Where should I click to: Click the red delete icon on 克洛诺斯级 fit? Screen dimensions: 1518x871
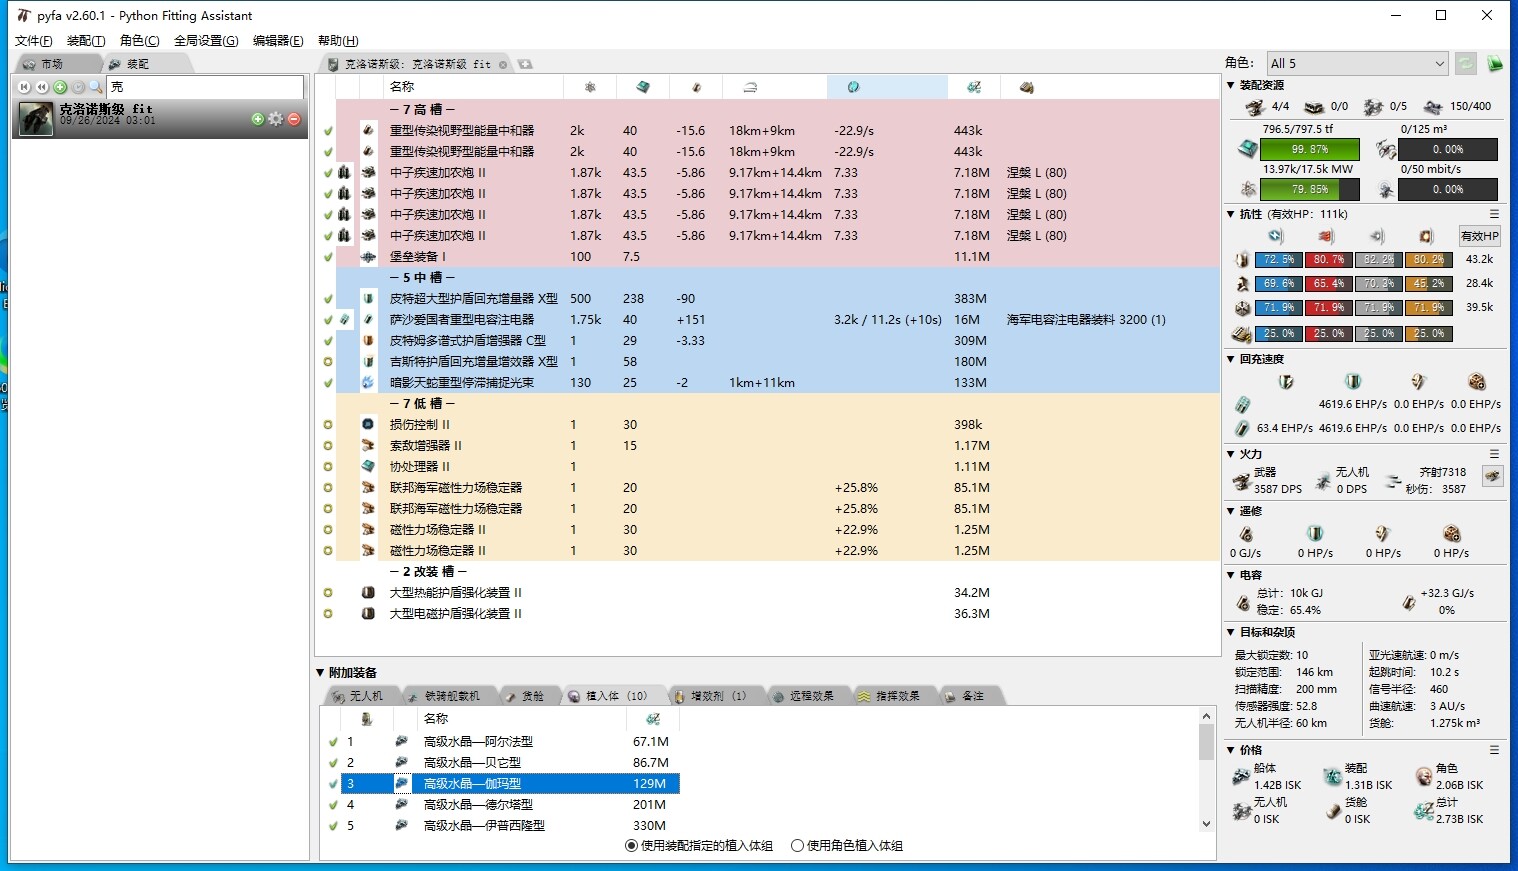[294, 119]
